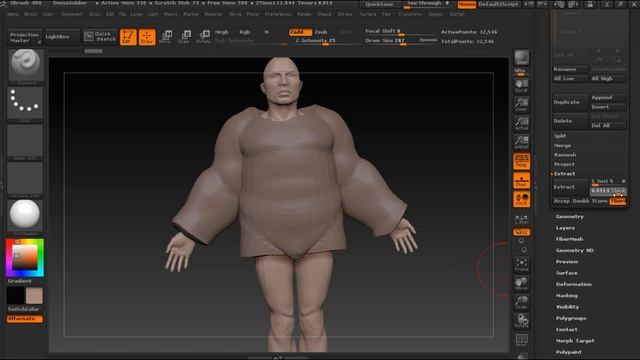The width and height of the screenshot is (640, 360).
Task: Pick a color in the color picker
Action: click(x=25, y=258)
